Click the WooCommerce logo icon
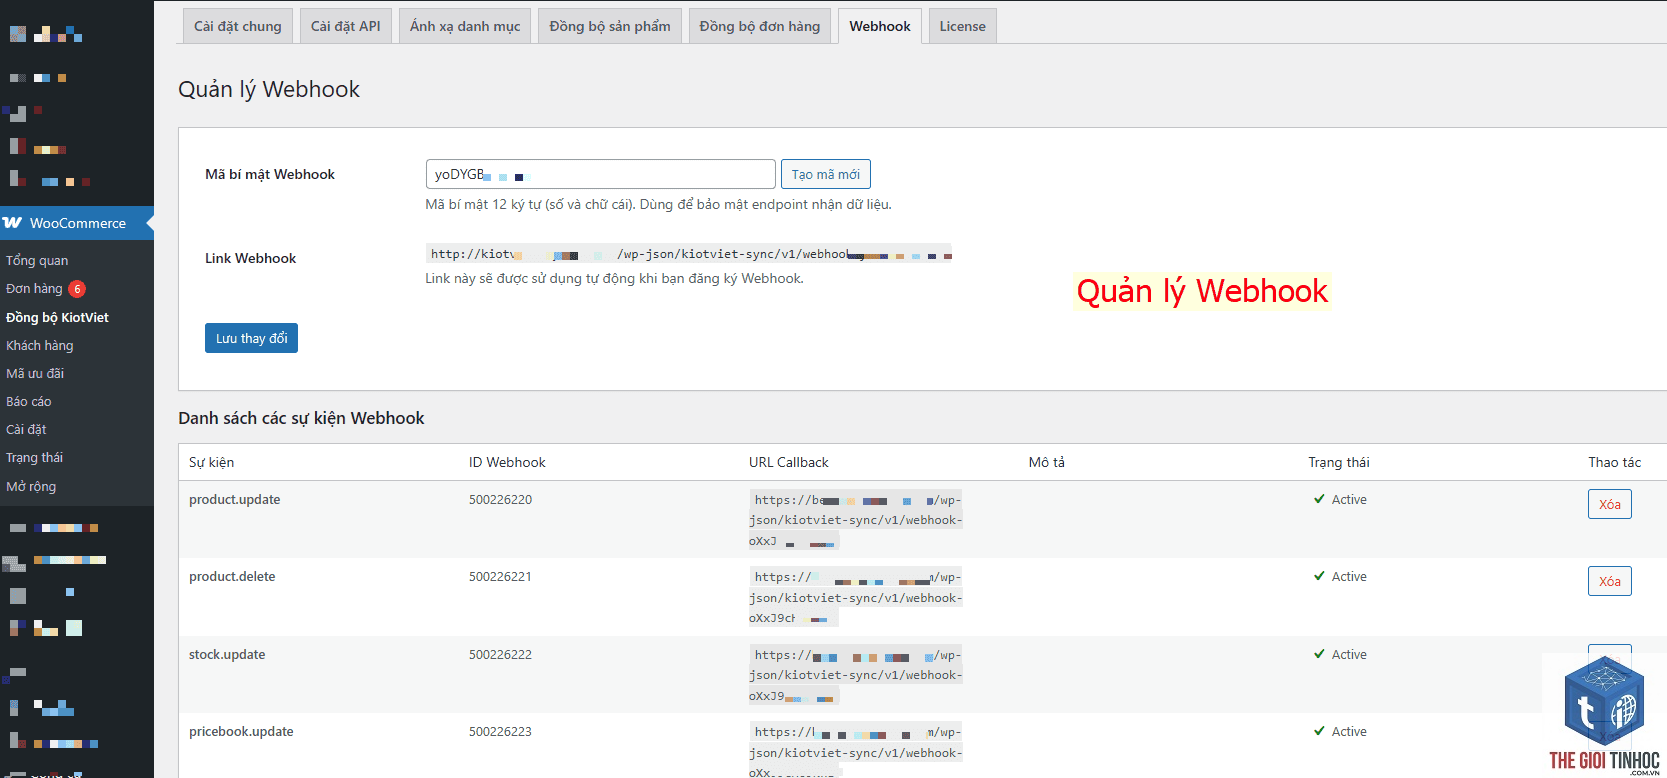The width and height of the screenshot is (1667, 778). click(13, 223)
